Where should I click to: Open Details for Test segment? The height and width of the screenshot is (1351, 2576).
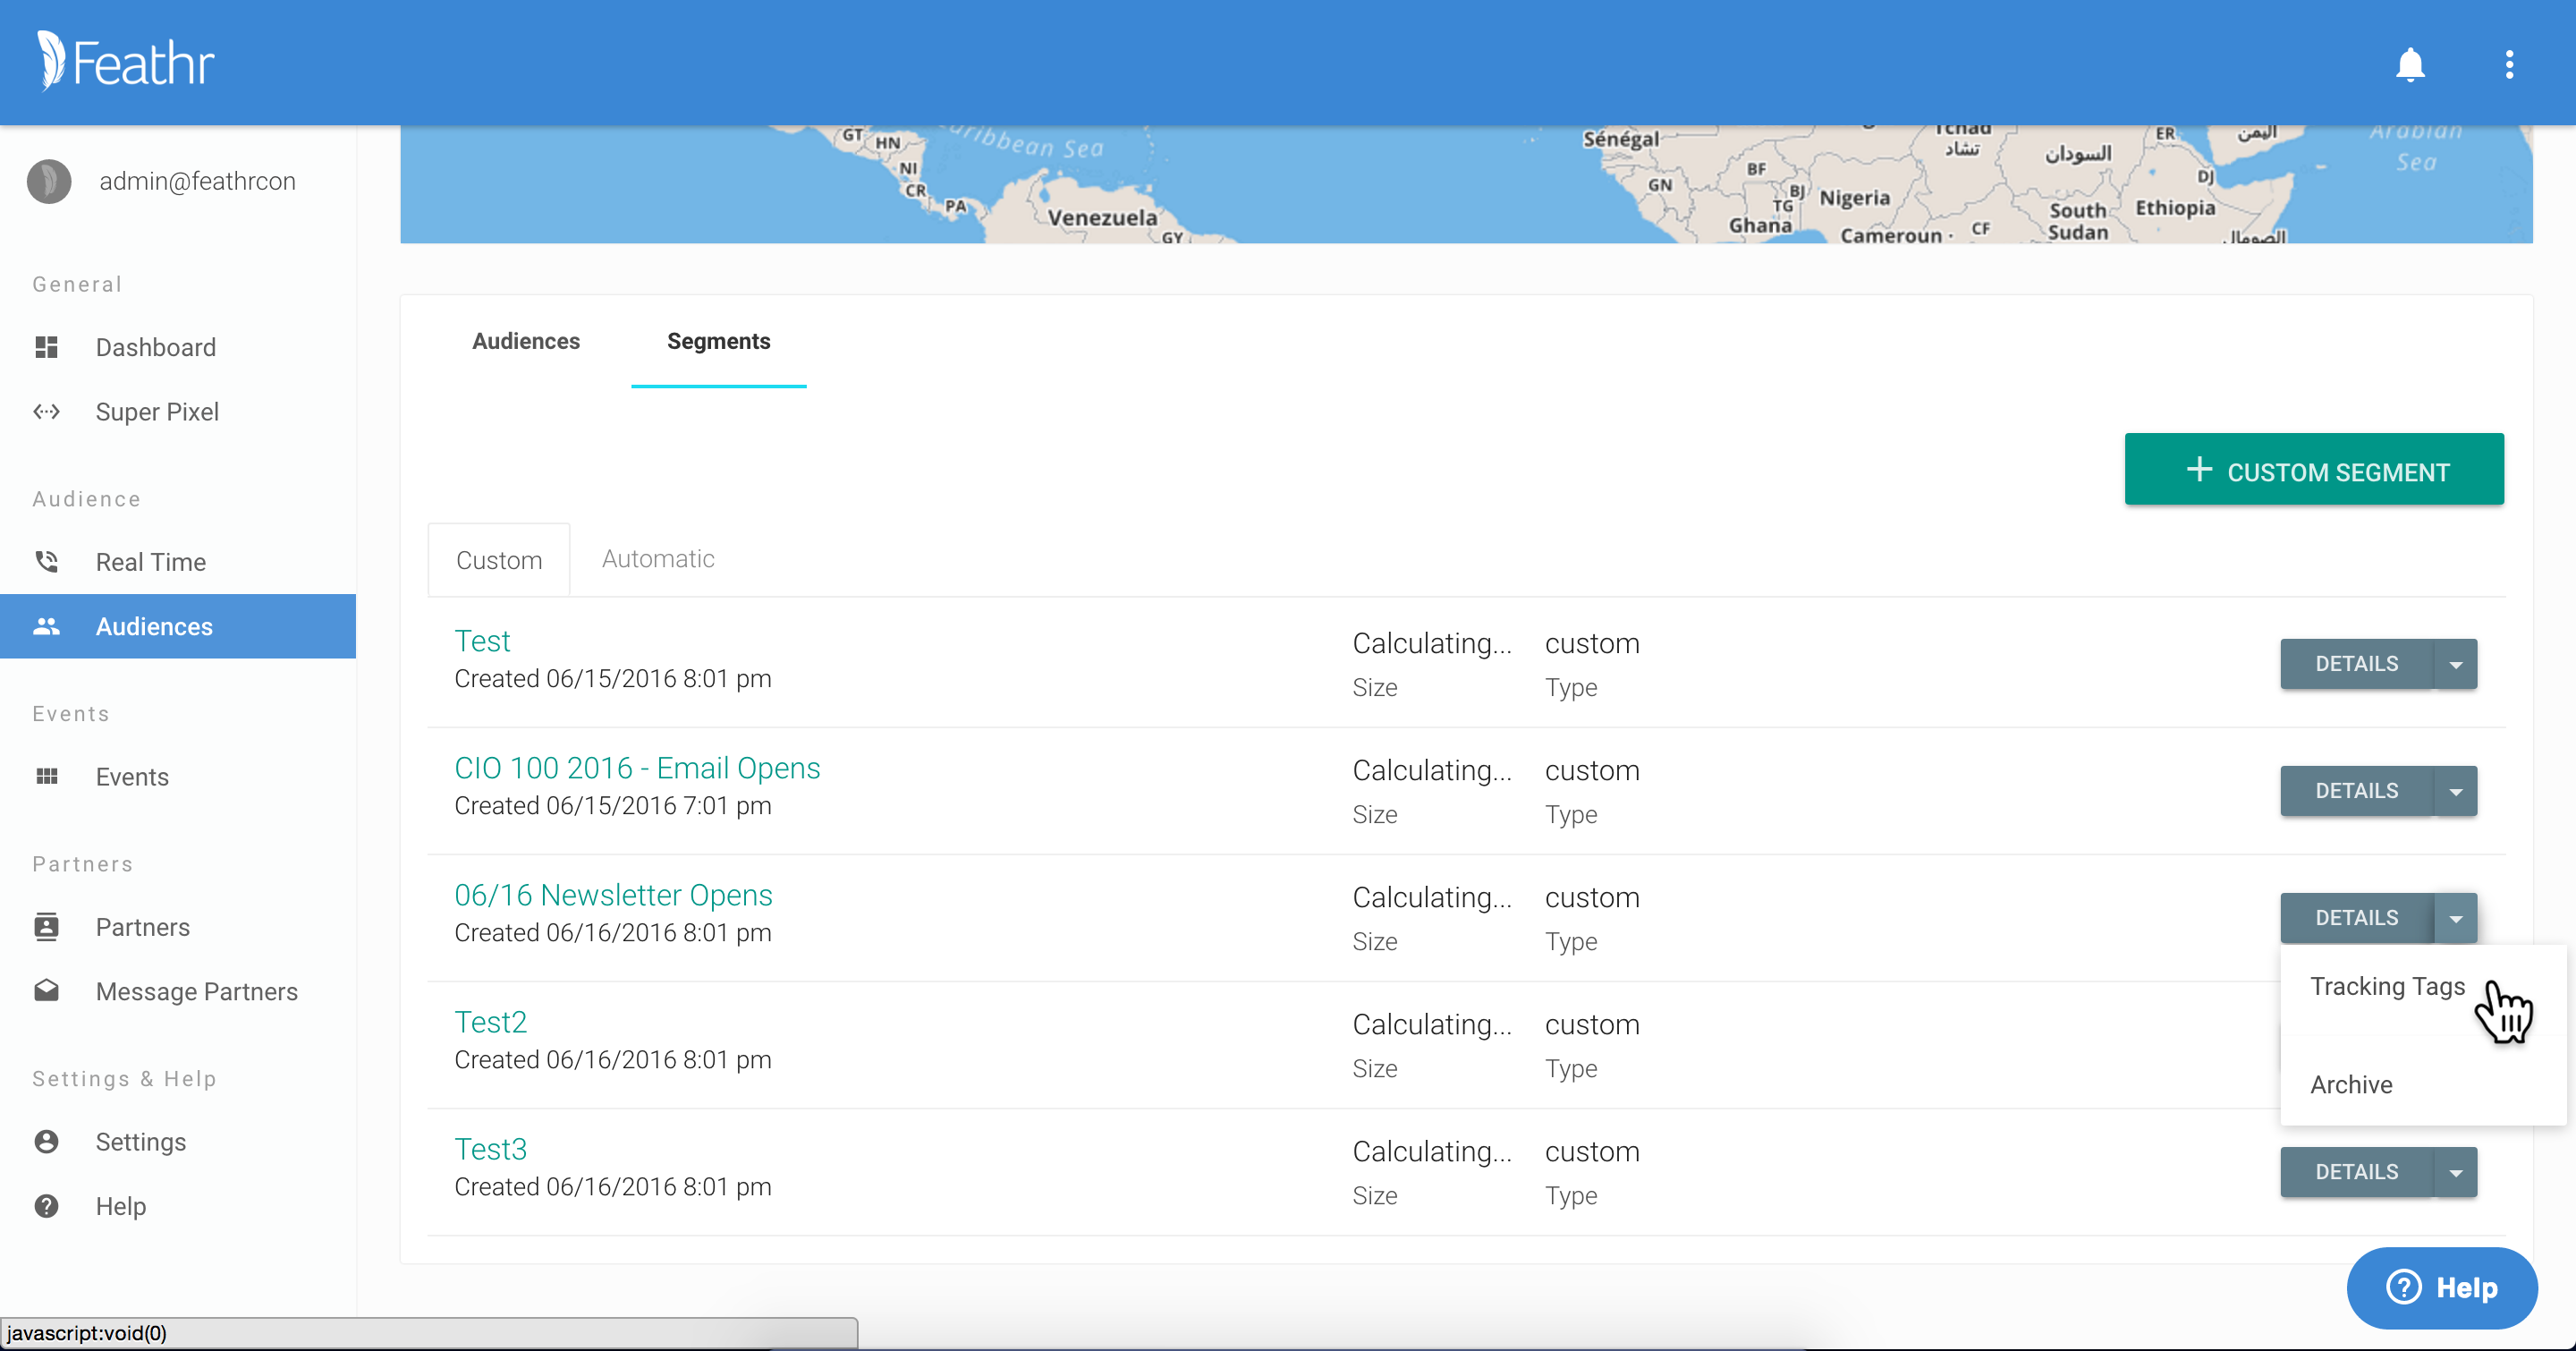pos(2356,664)
